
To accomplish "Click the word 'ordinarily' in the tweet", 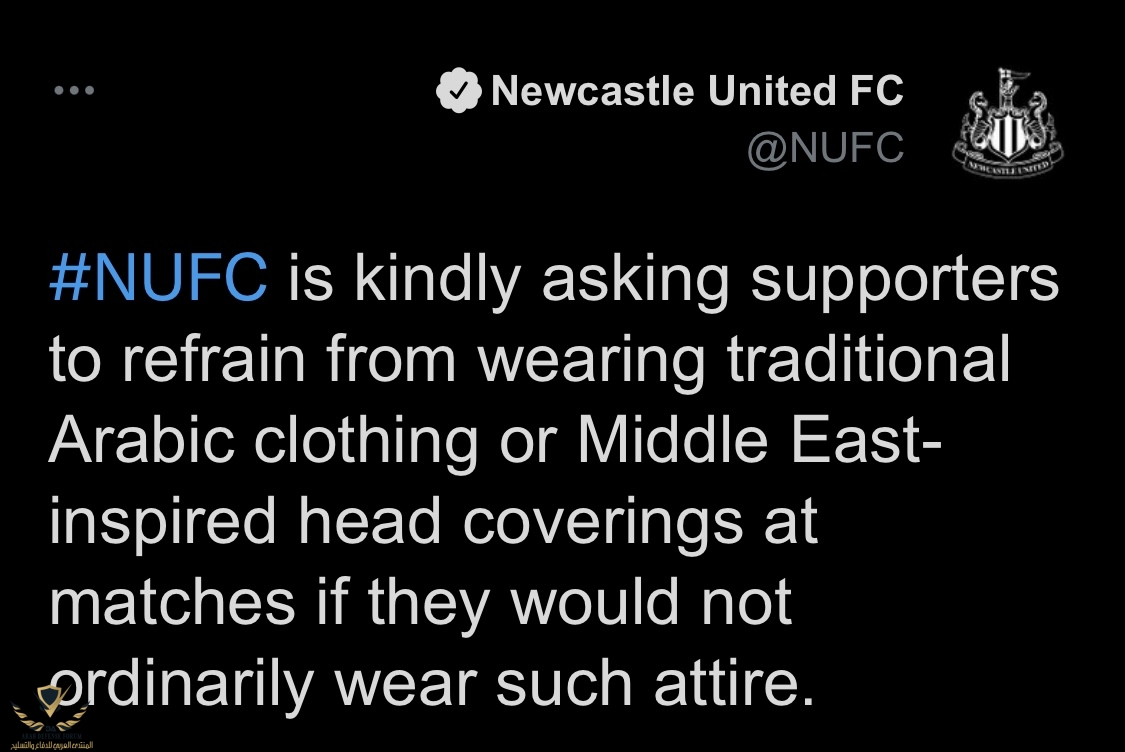I will click(x=182, y=686).
